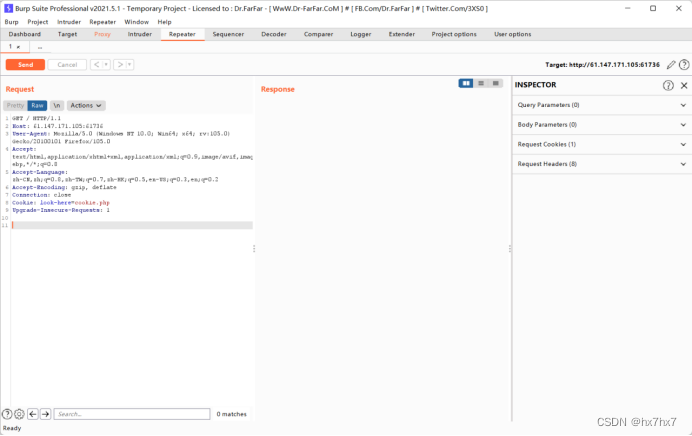Close Repeater tab 1 with small x
Viewport: 692px width, 436px height.
(x=19, y=47)
